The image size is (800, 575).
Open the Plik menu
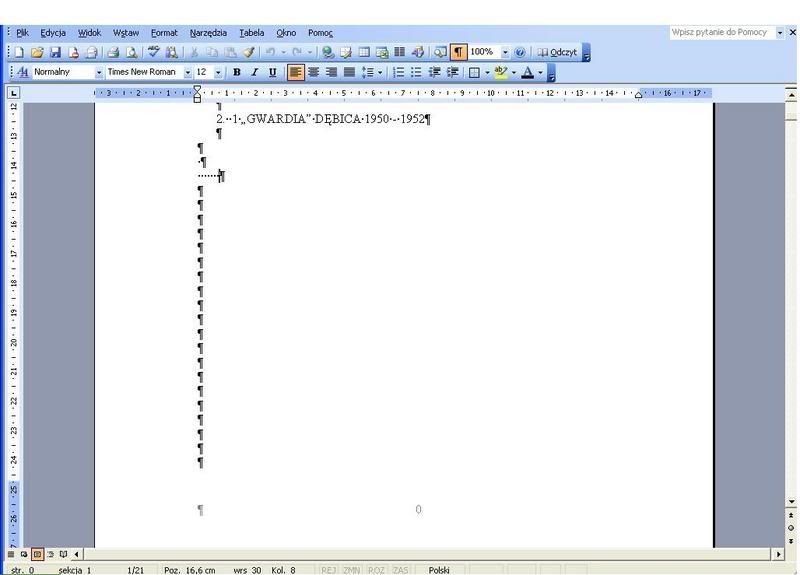coord(22,33)
